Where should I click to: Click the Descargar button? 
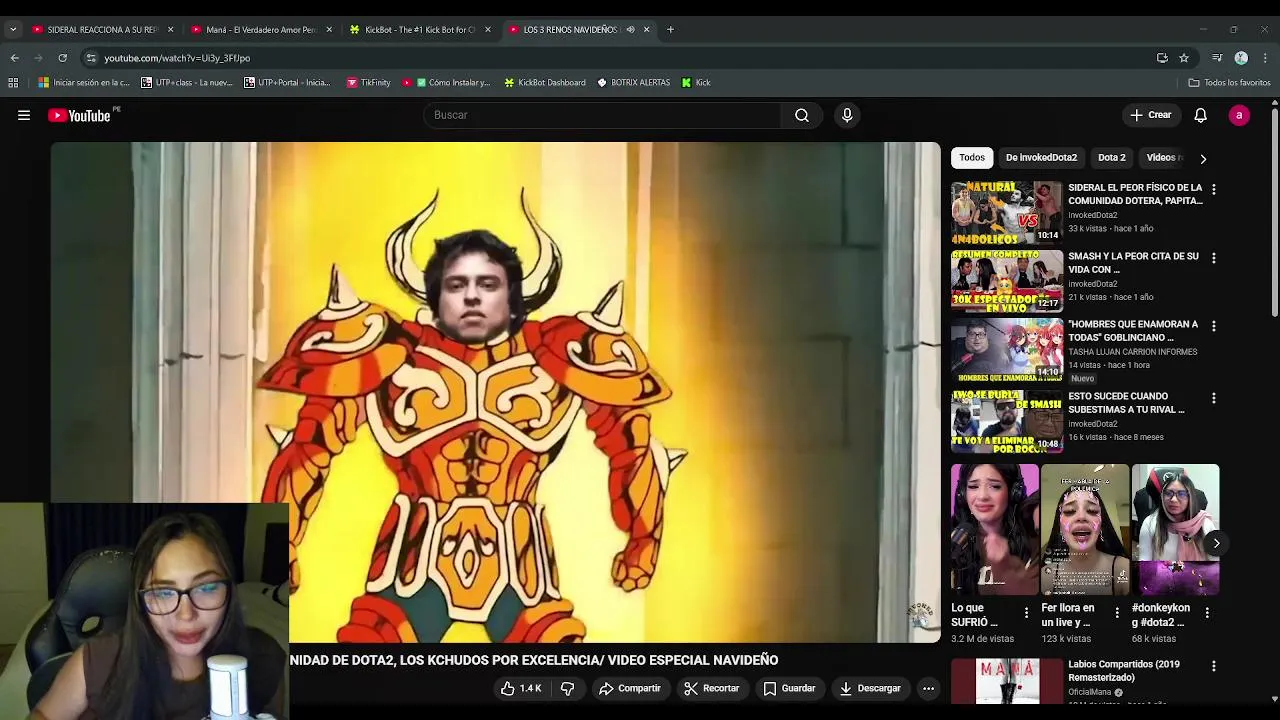[870, 688]
